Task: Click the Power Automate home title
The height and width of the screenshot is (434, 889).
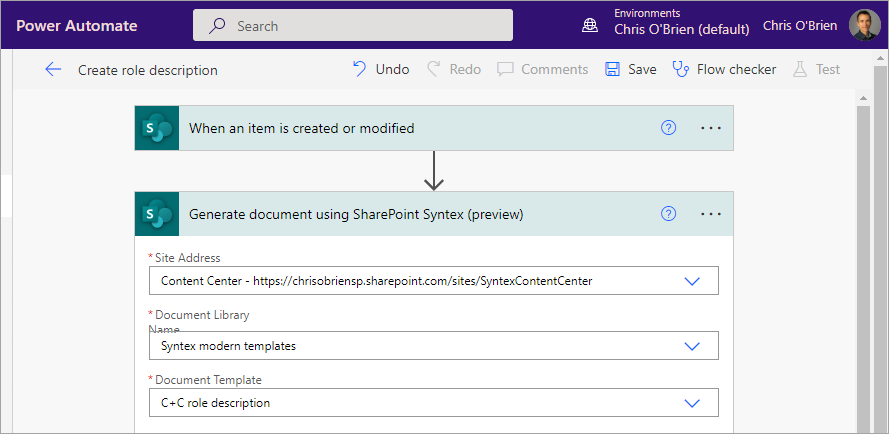Action: coord(77,26)
